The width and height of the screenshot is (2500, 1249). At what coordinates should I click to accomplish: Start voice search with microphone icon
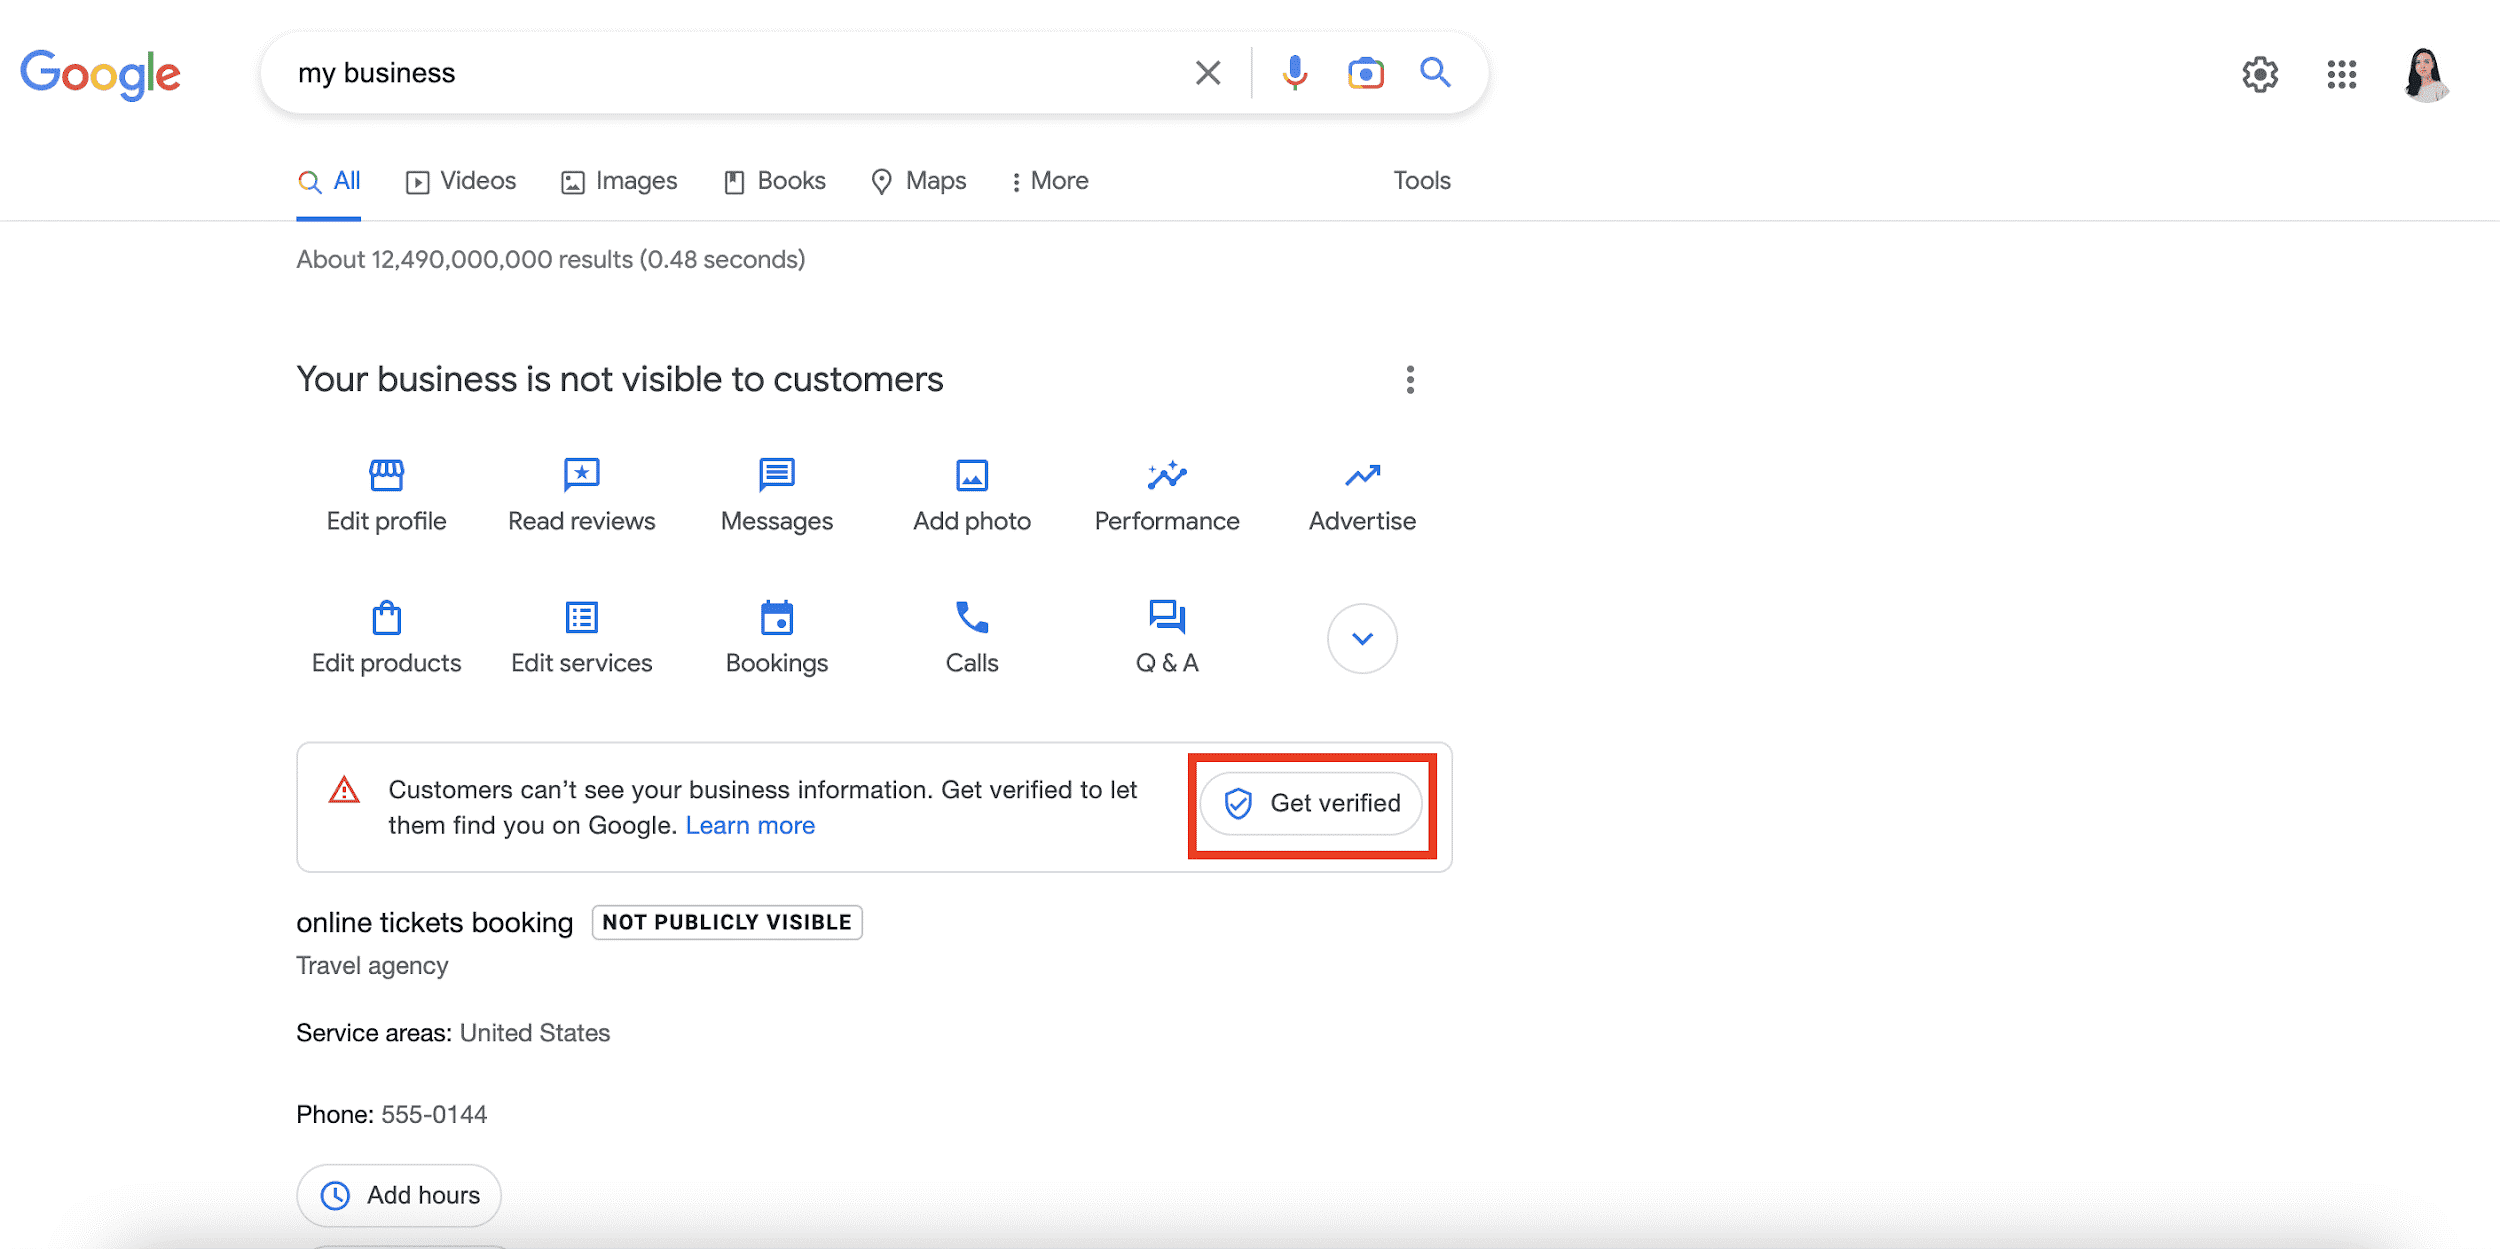pyautogui.click(x=1295, y=73)
